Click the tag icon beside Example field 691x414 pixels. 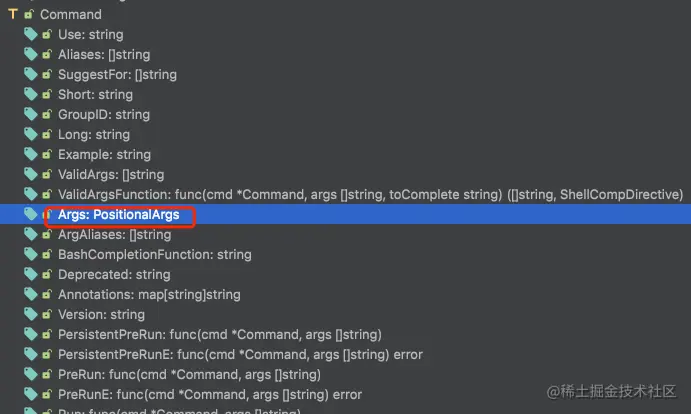31,154
